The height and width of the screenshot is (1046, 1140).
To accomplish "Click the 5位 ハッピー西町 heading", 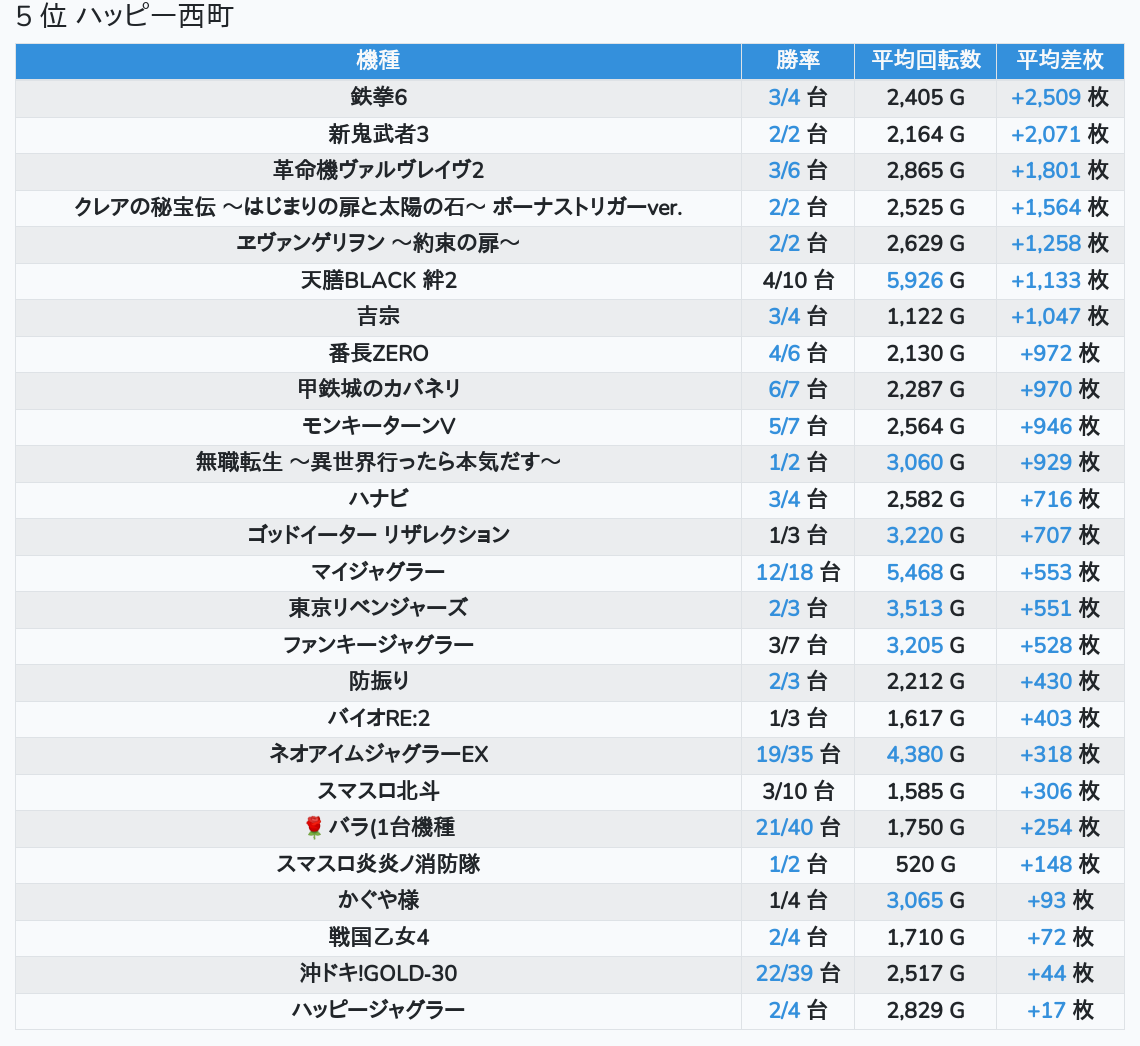I will point(125,17).
